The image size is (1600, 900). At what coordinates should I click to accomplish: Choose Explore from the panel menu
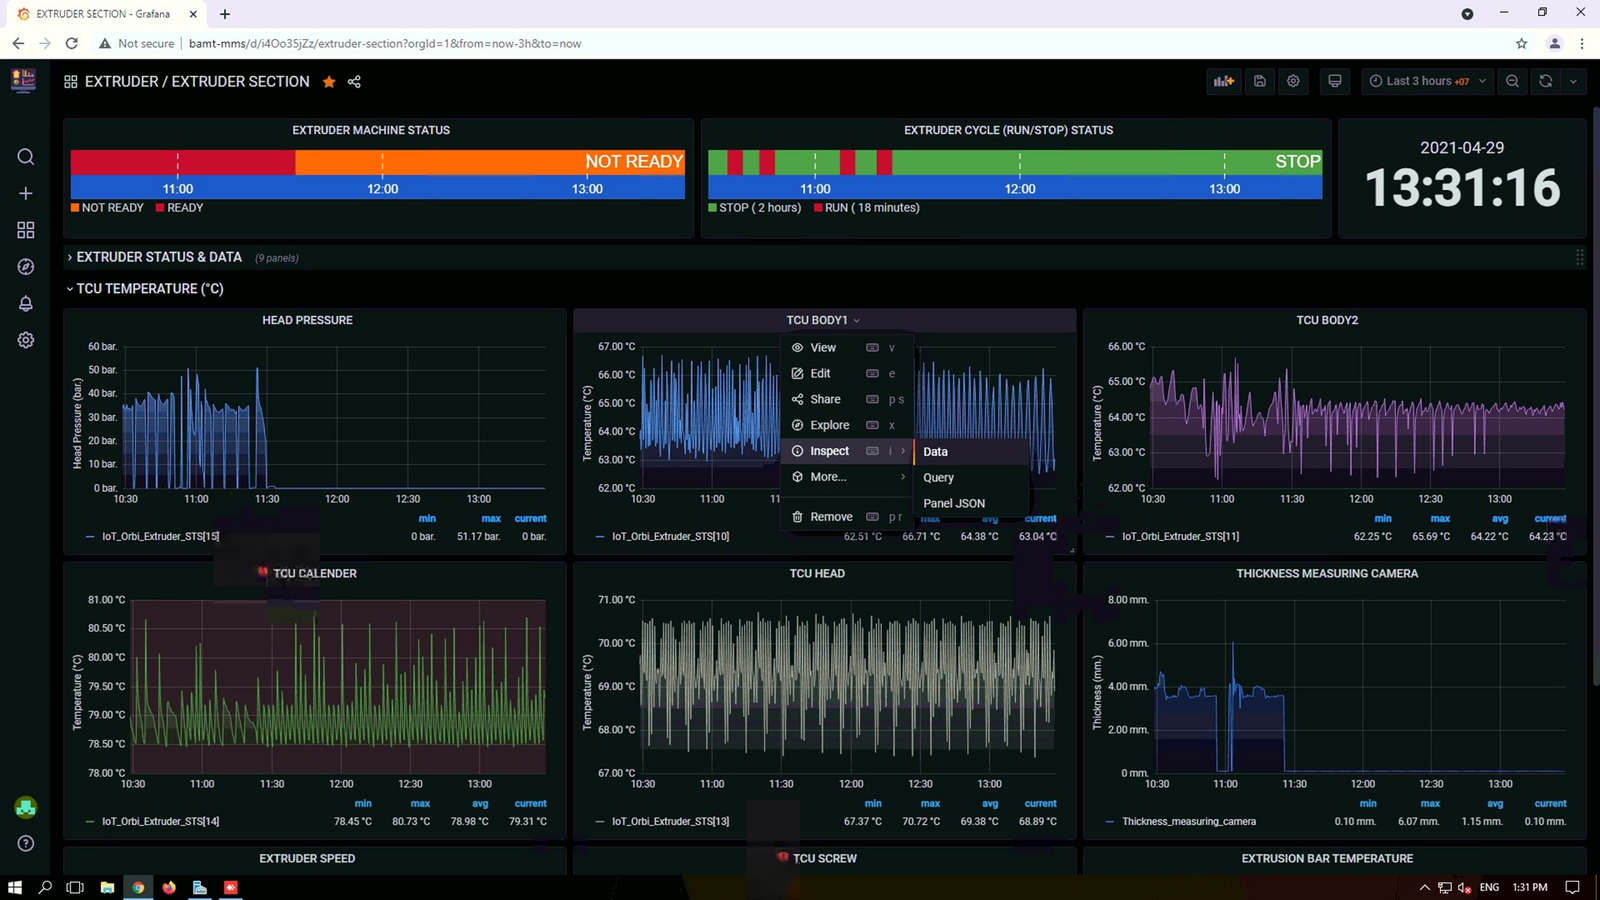pyautogui.click(x=829, y=425)
